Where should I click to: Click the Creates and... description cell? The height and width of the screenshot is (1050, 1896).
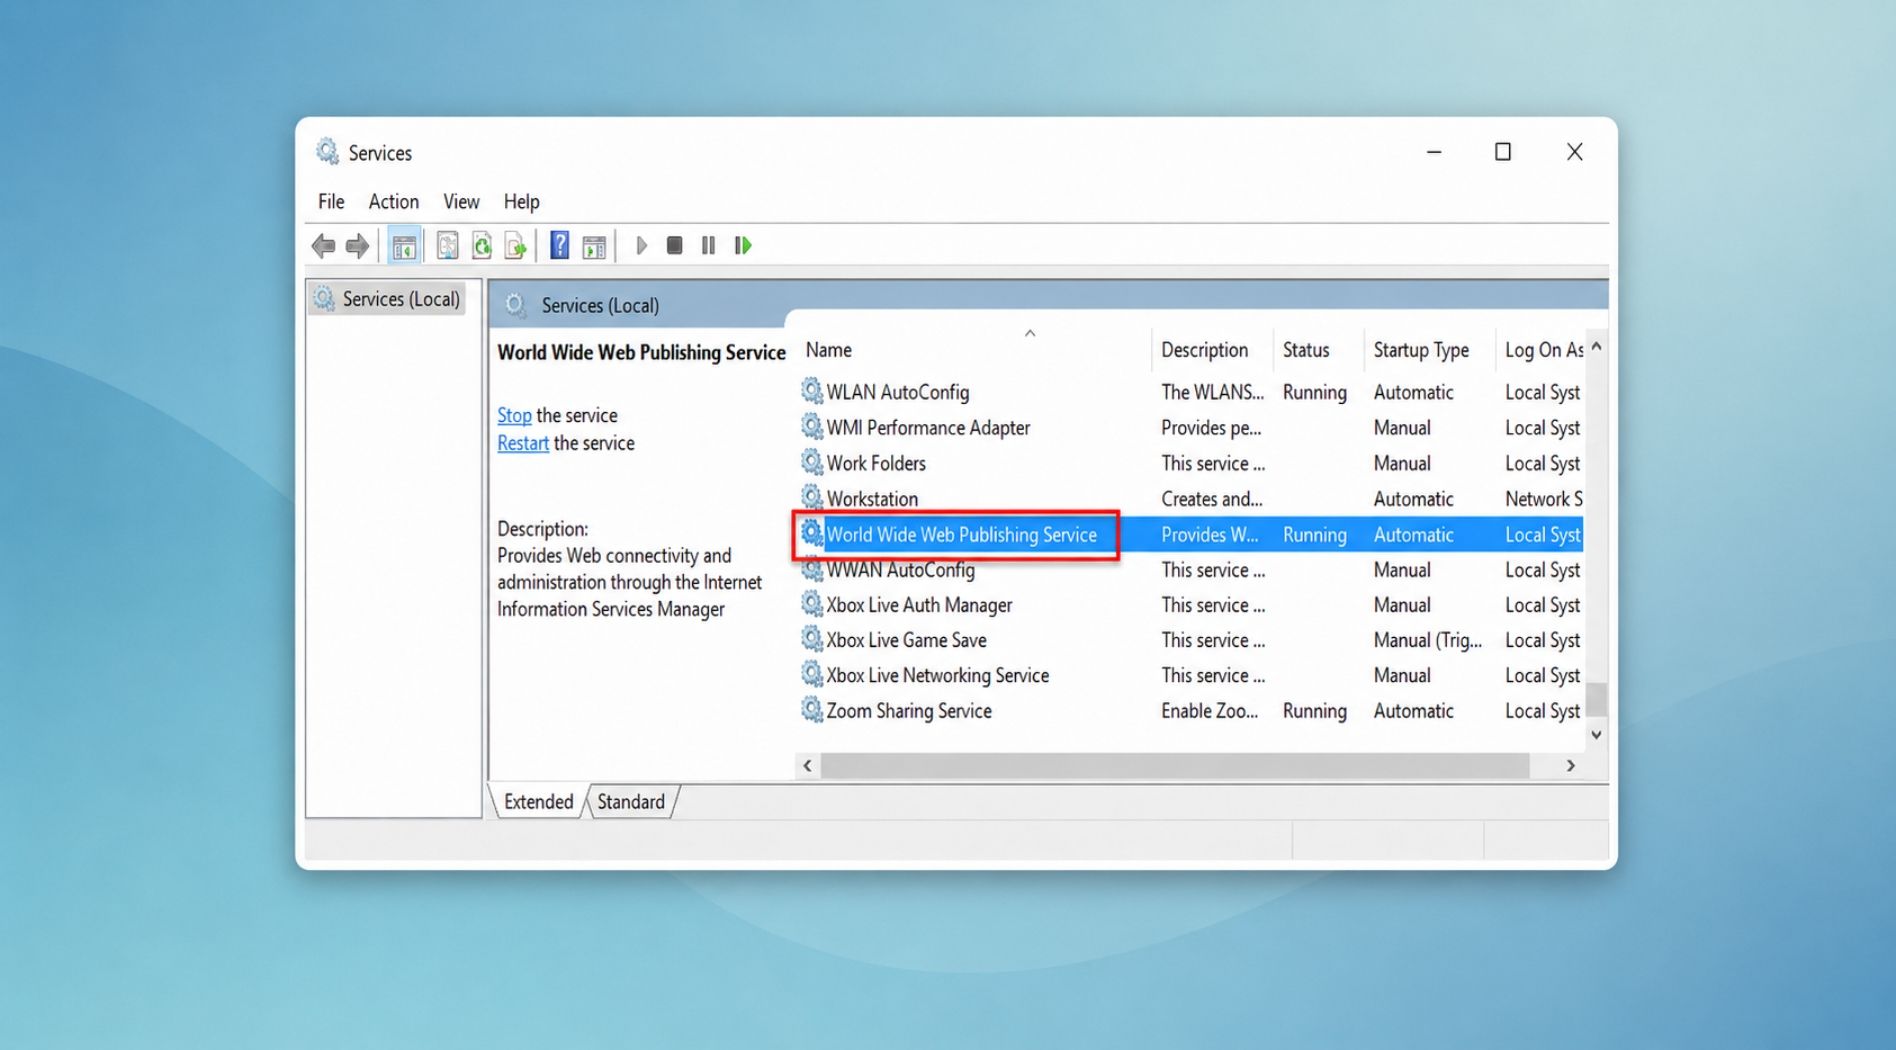1211,498
